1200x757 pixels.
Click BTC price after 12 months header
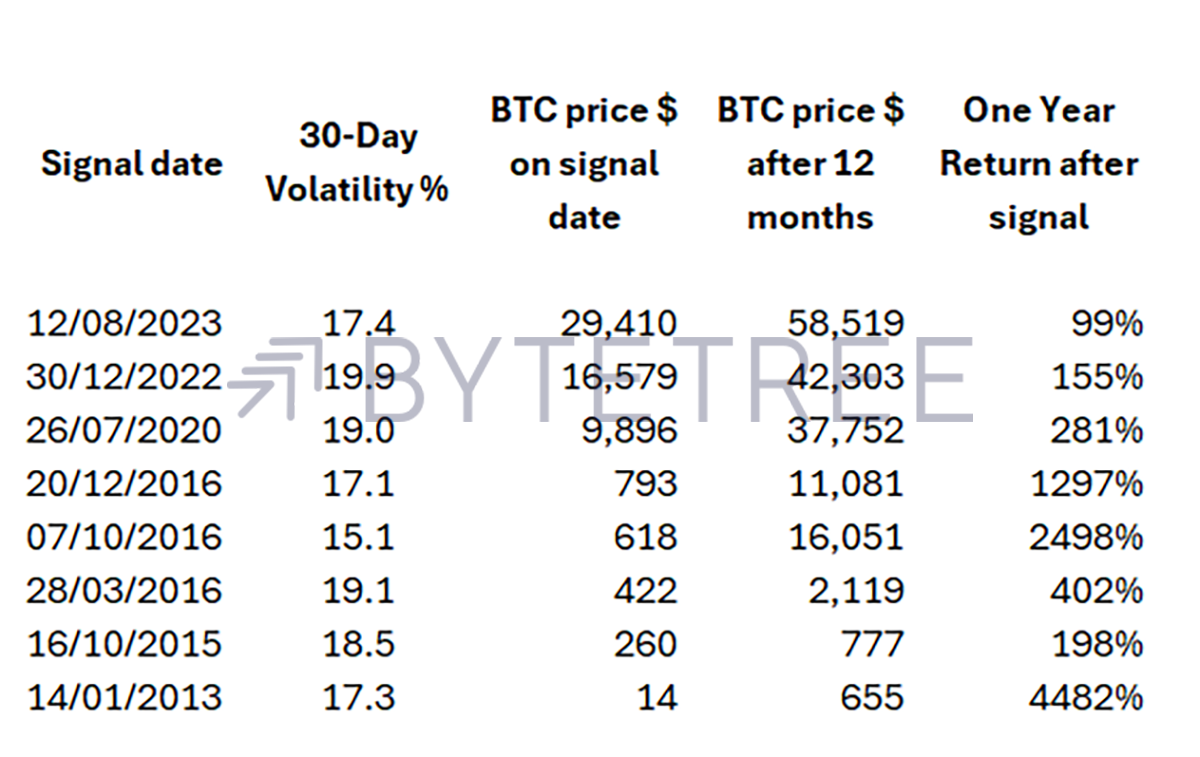(x=810, y=163)
